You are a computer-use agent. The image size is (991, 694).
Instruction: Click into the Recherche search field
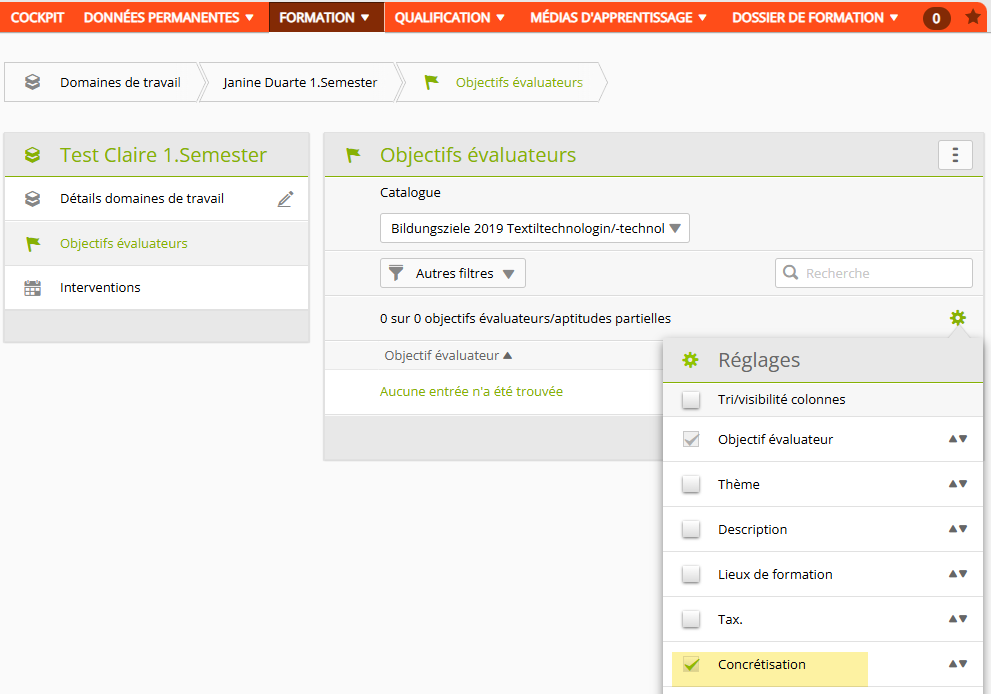873,273
